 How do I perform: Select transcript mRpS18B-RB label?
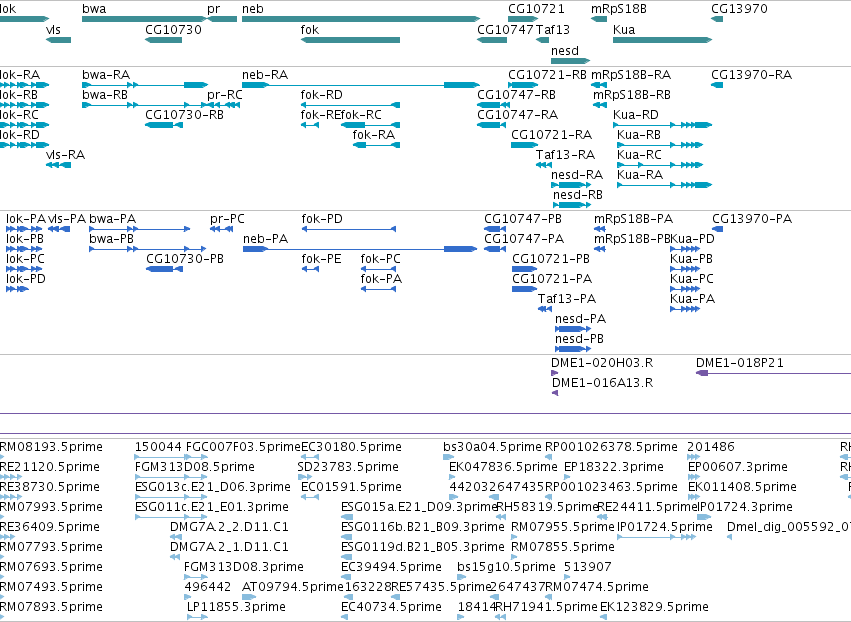tap(632, 94)
